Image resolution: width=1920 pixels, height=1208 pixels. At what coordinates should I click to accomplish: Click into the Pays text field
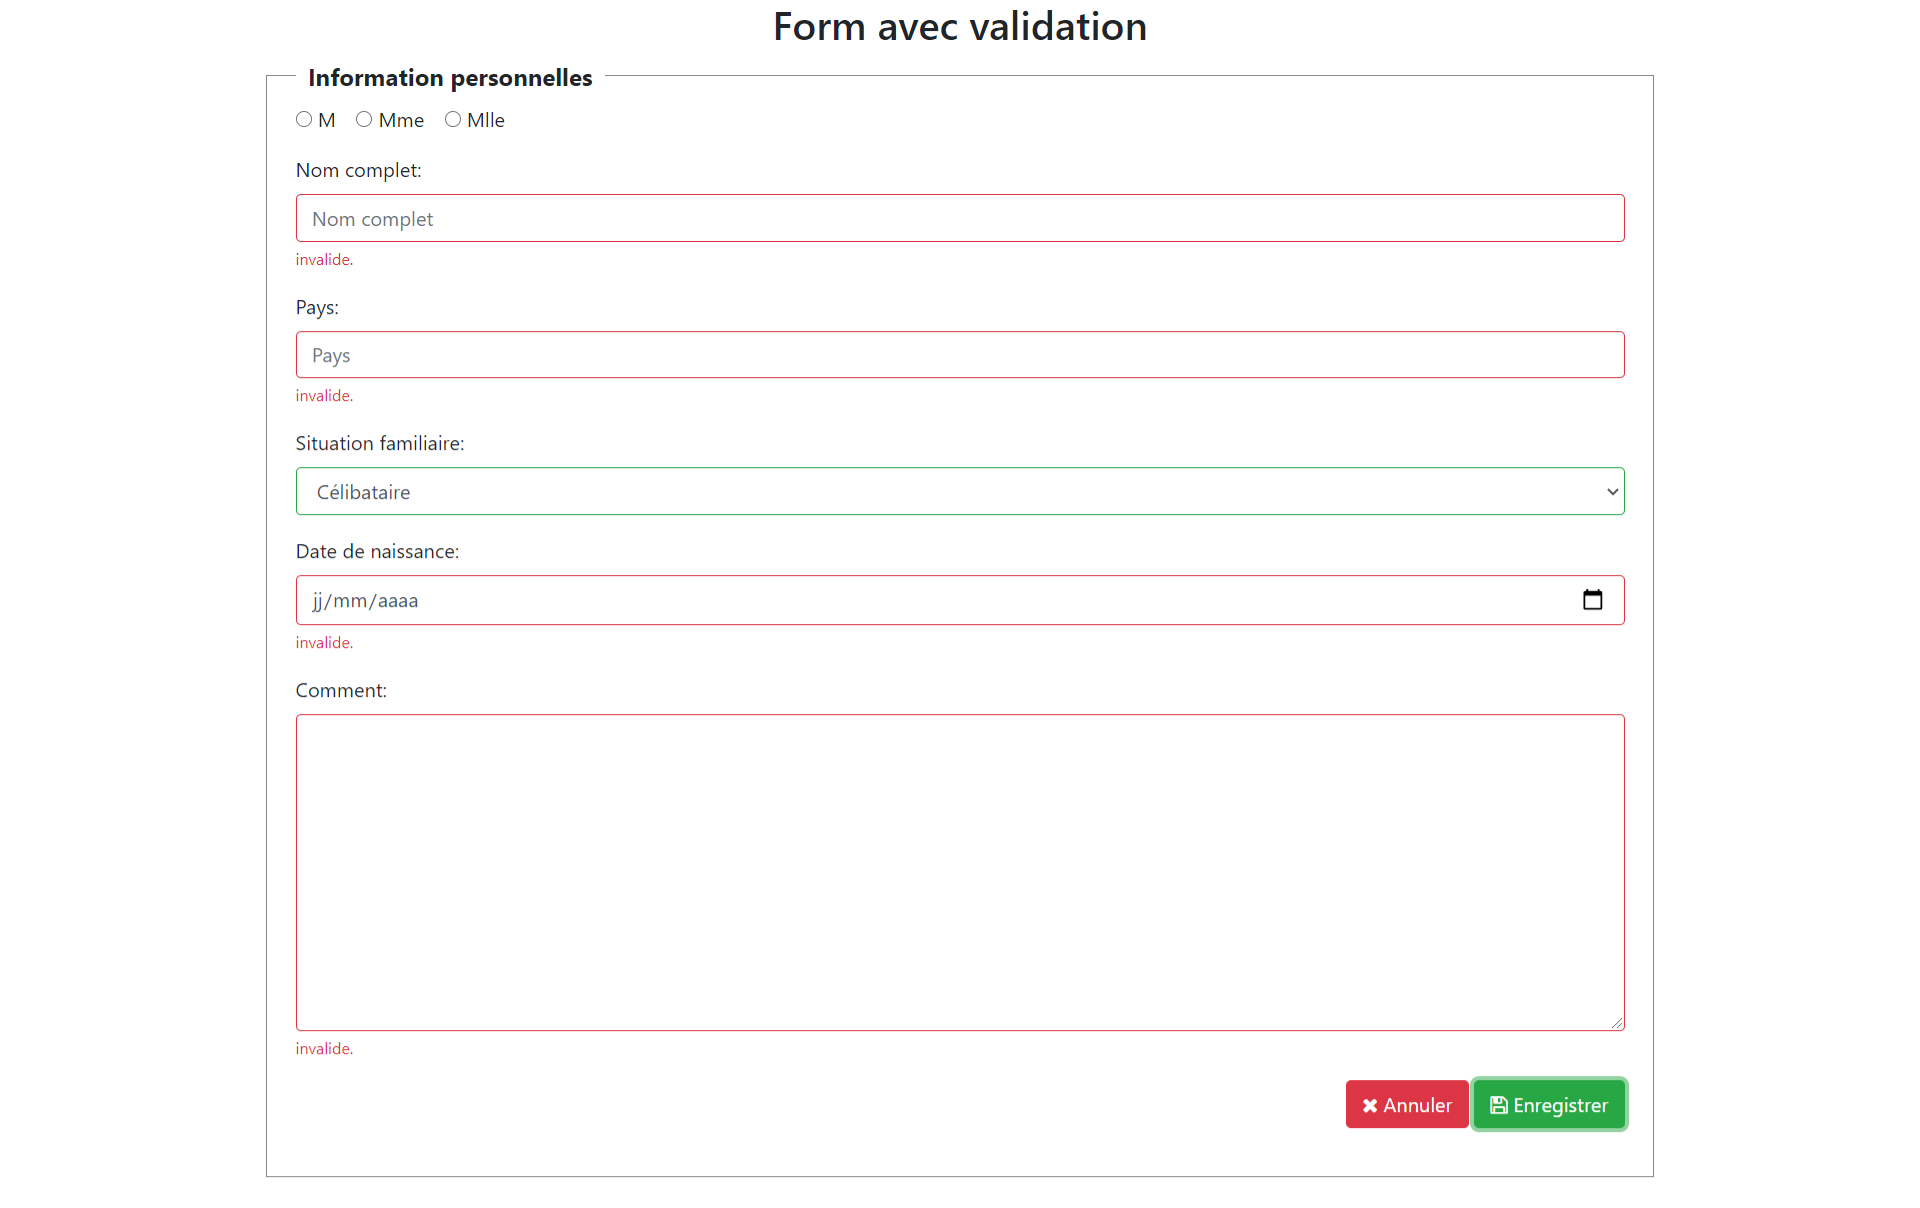[960, 355]
